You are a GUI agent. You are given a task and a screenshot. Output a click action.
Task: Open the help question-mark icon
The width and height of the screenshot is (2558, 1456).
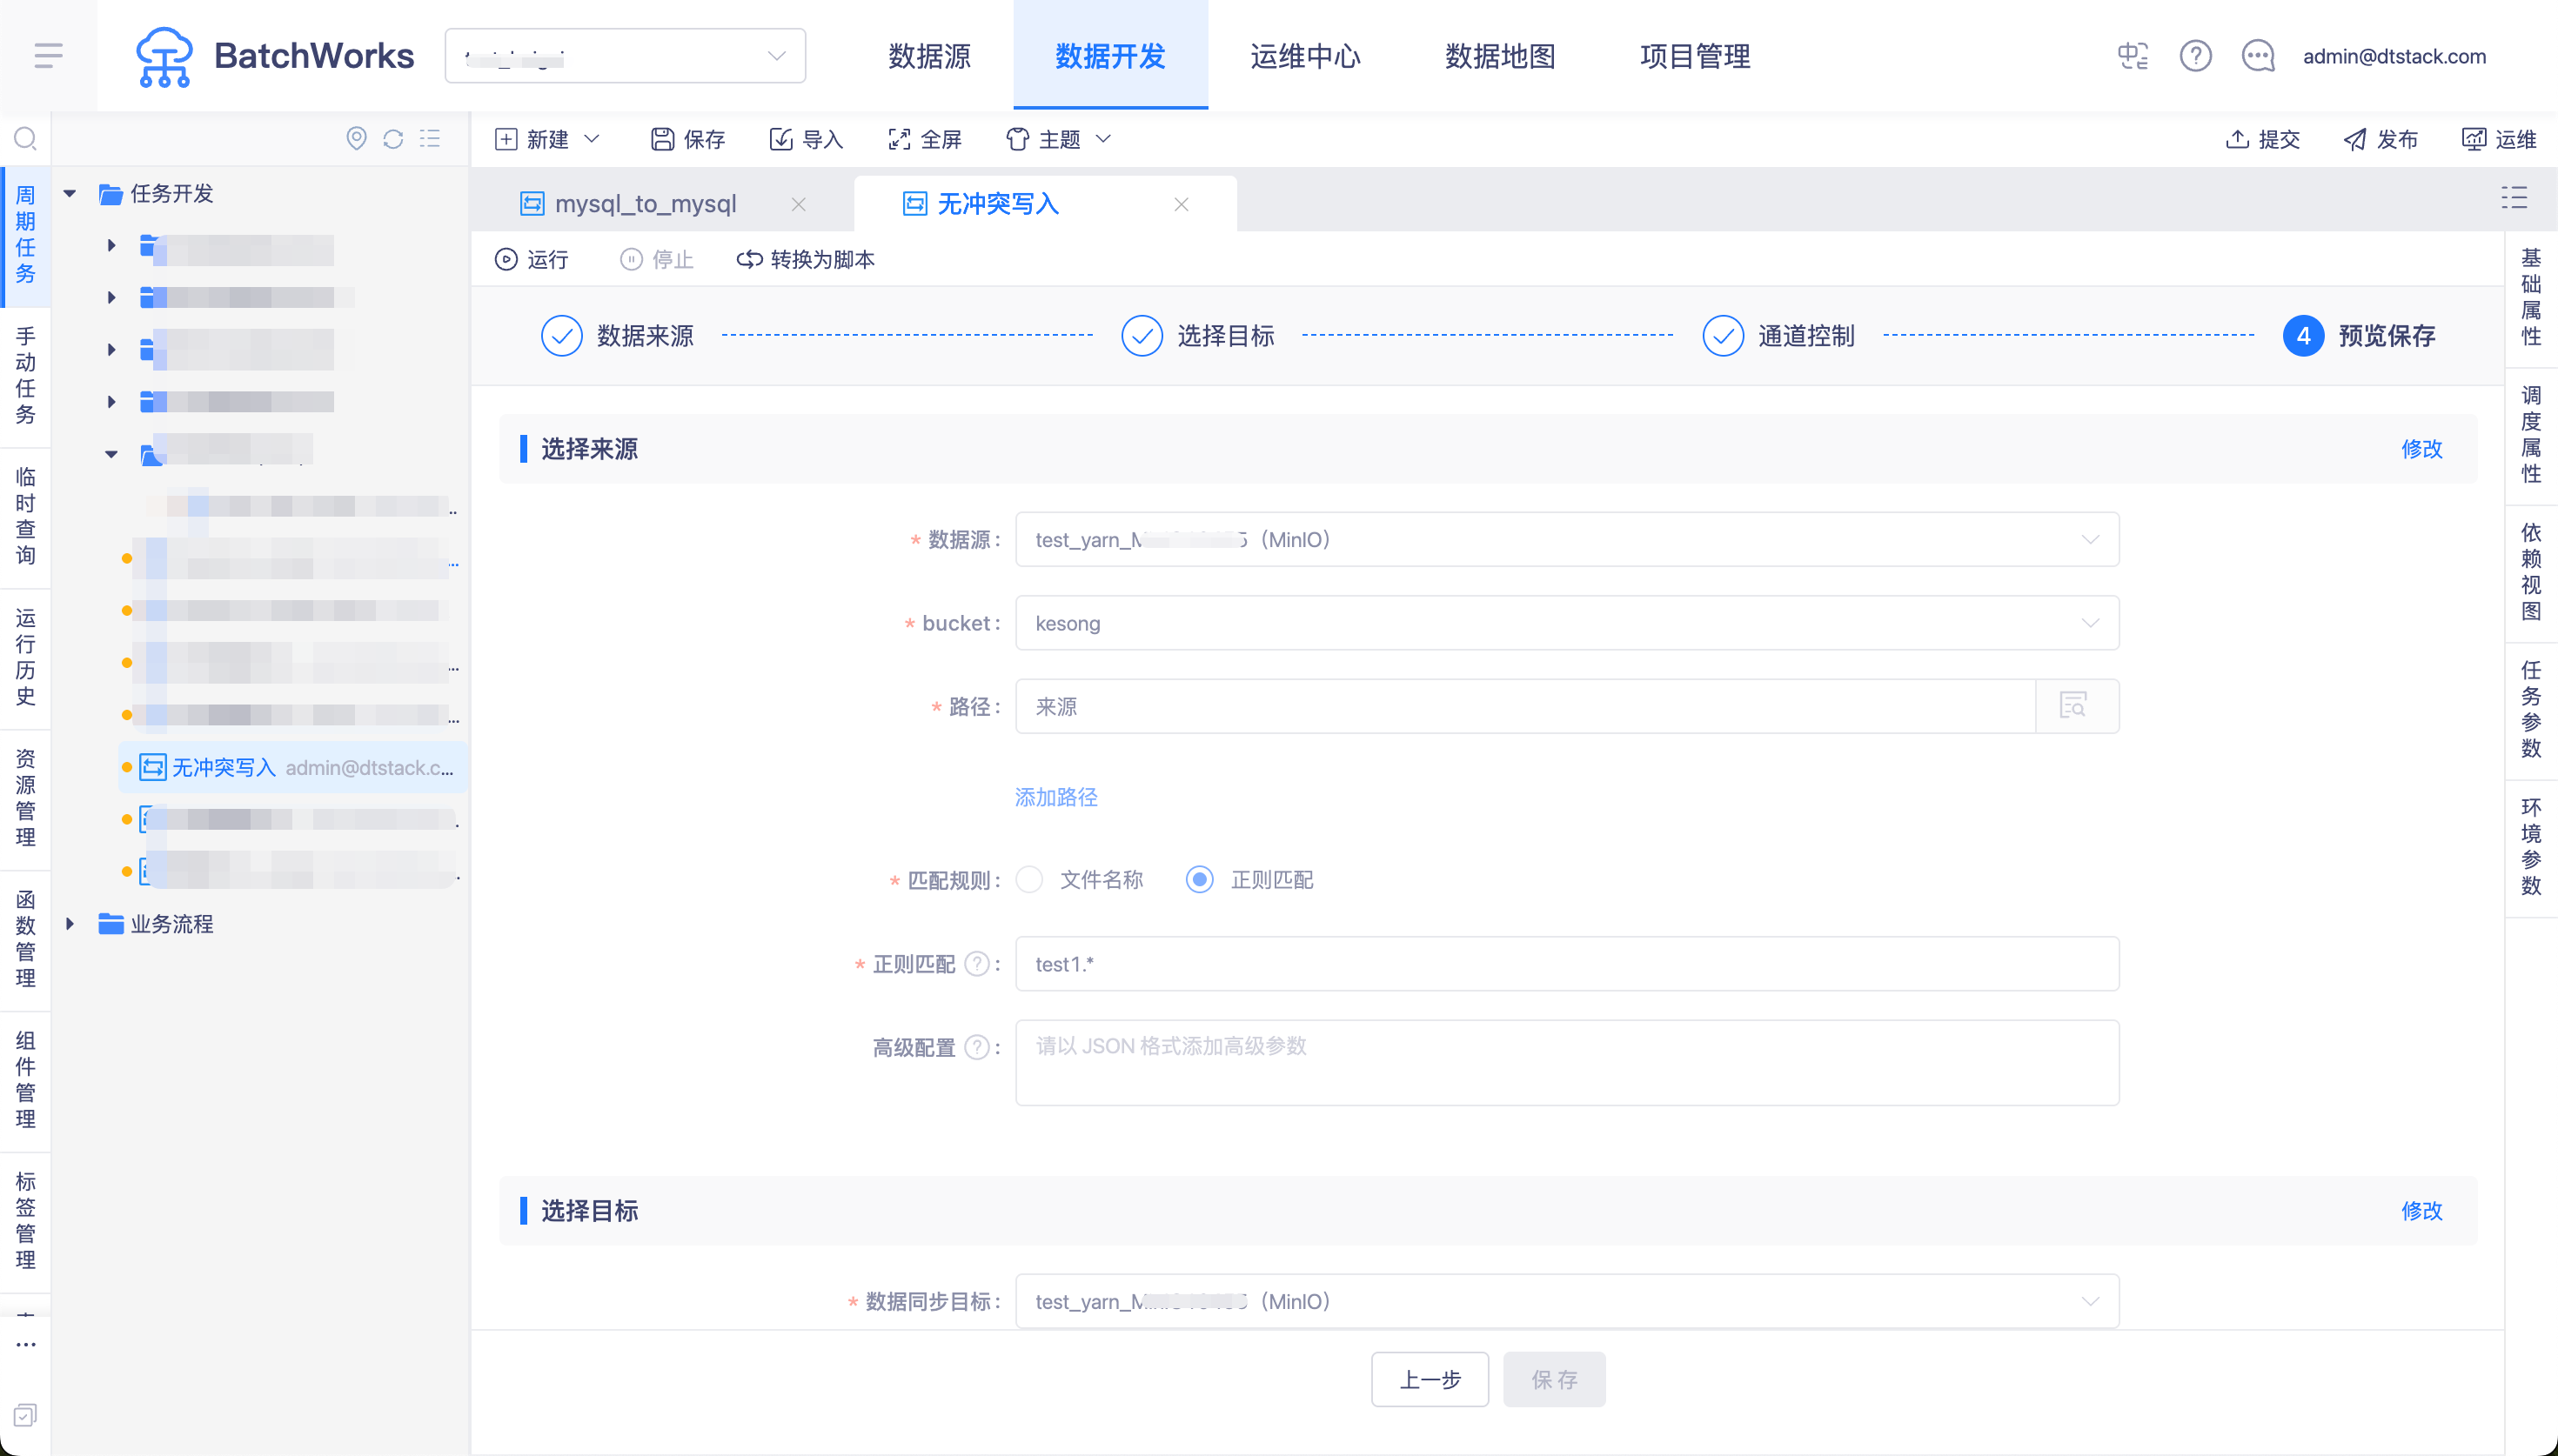(2195, 56)
